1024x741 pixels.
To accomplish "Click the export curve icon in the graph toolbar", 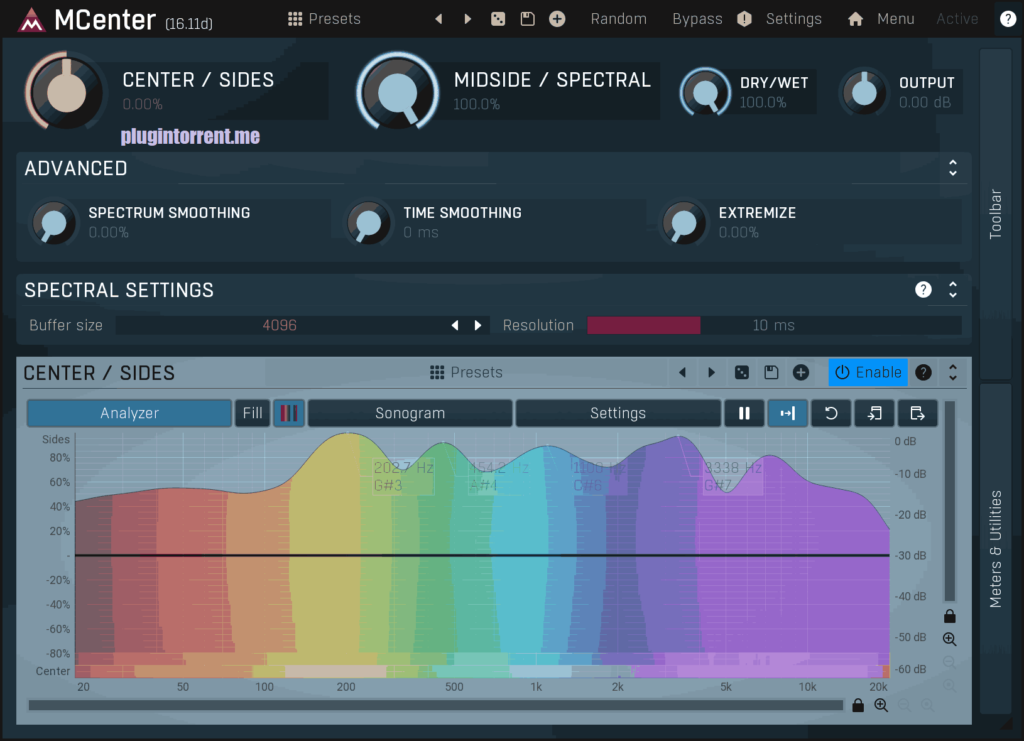I will [918, 413].
